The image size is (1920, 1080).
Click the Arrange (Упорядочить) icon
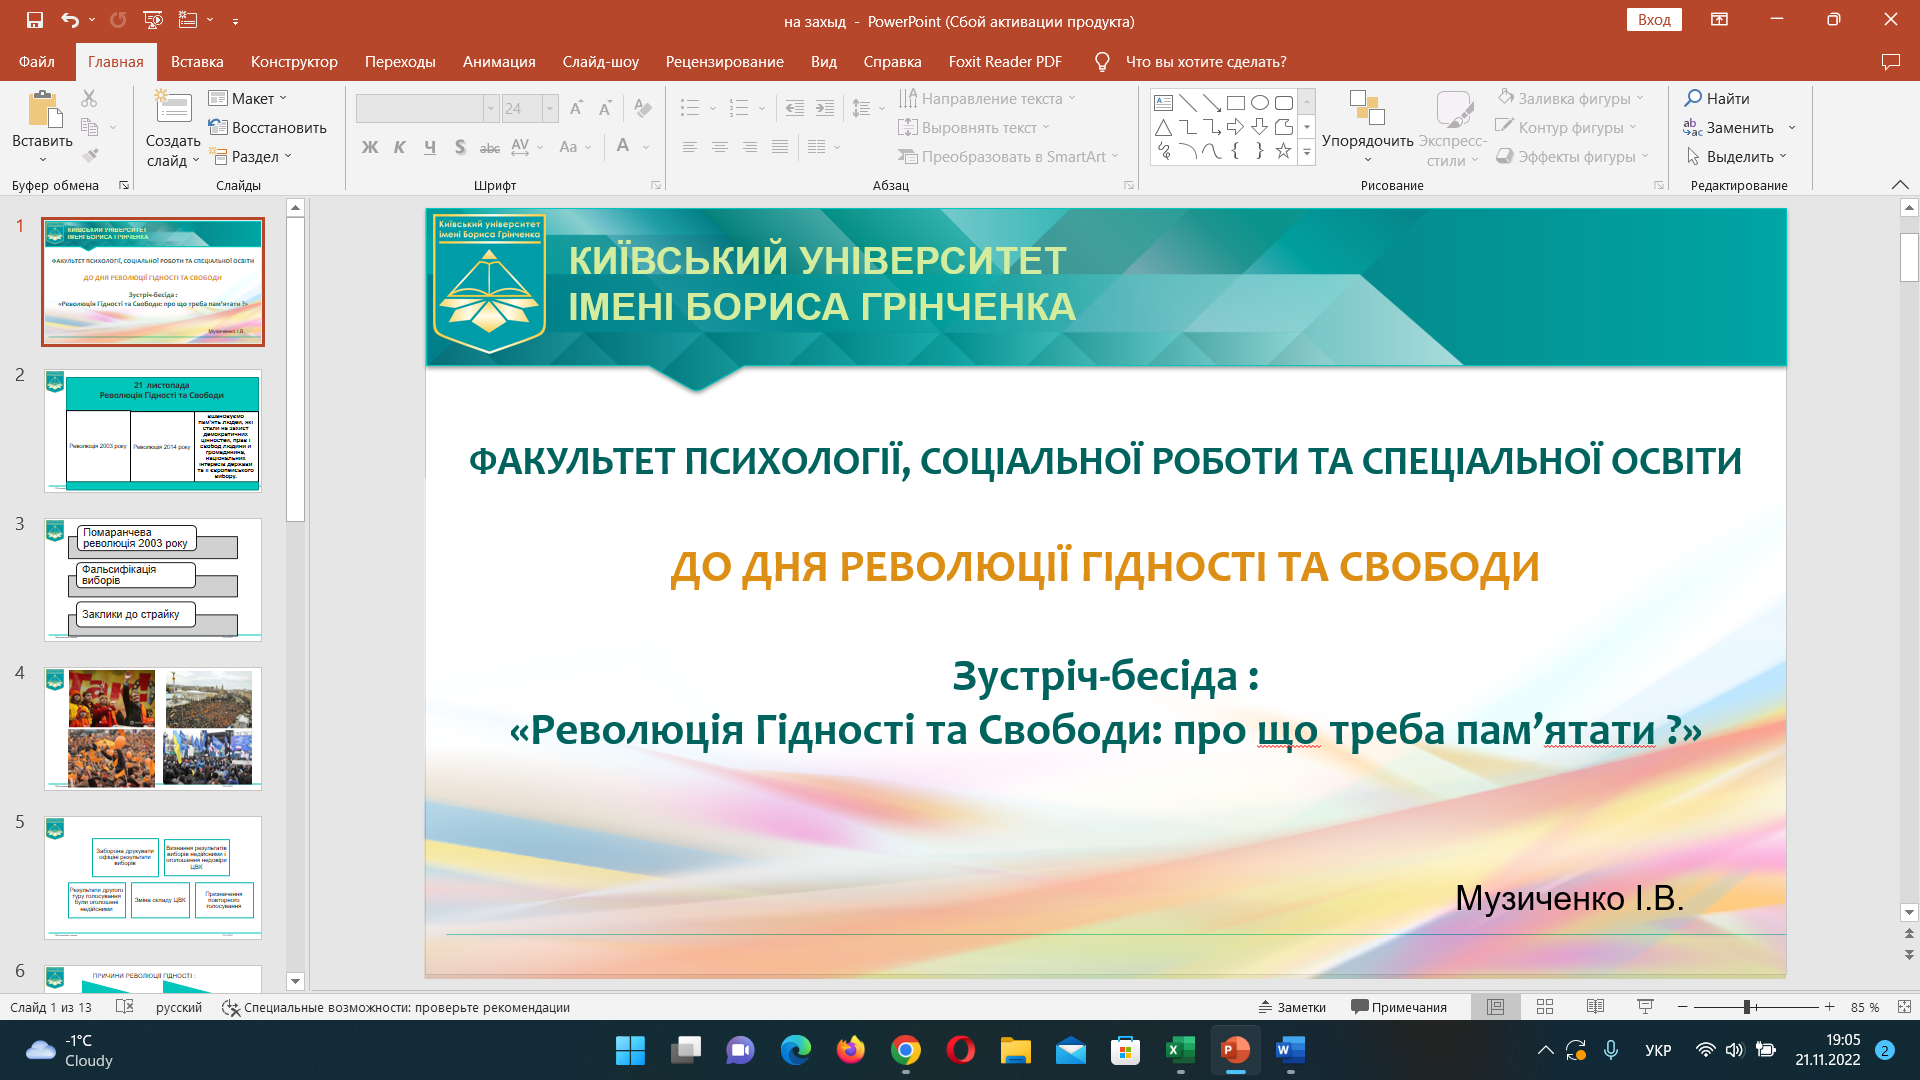[1366, 108]
